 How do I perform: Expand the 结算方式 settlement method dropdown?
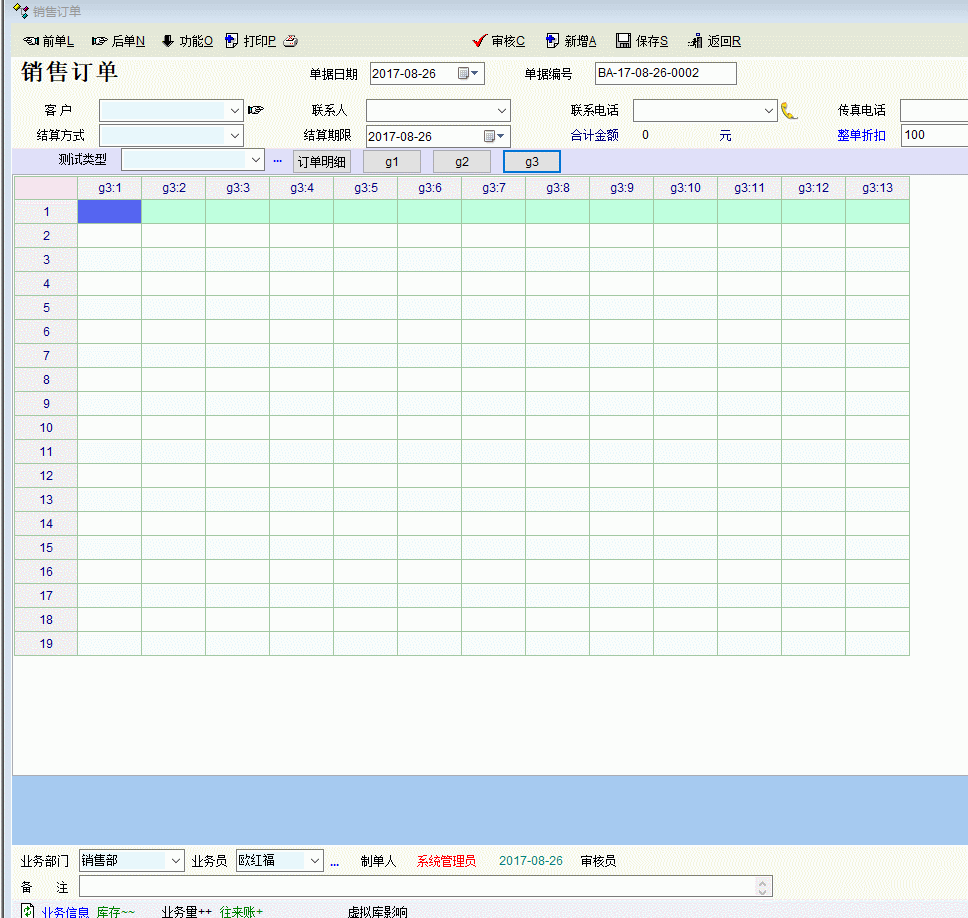click(235, 135)
